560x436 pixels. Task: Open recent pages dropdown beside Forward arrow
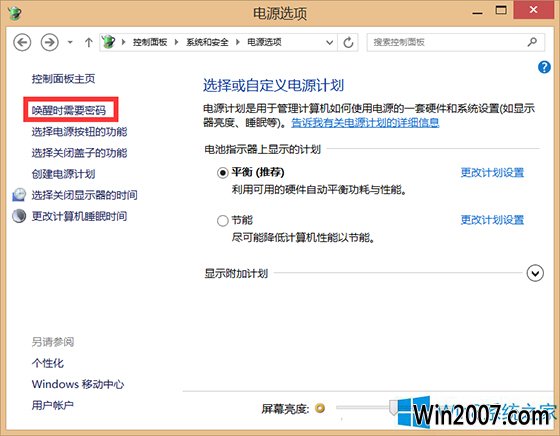click(x=70, y=42)
